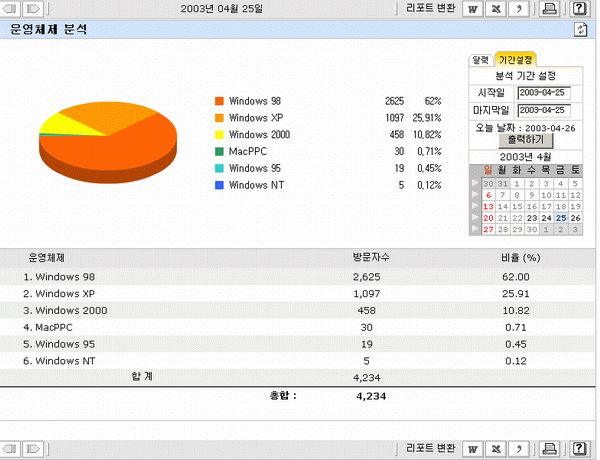Switch to the 달력 tab

click(481, 60)
